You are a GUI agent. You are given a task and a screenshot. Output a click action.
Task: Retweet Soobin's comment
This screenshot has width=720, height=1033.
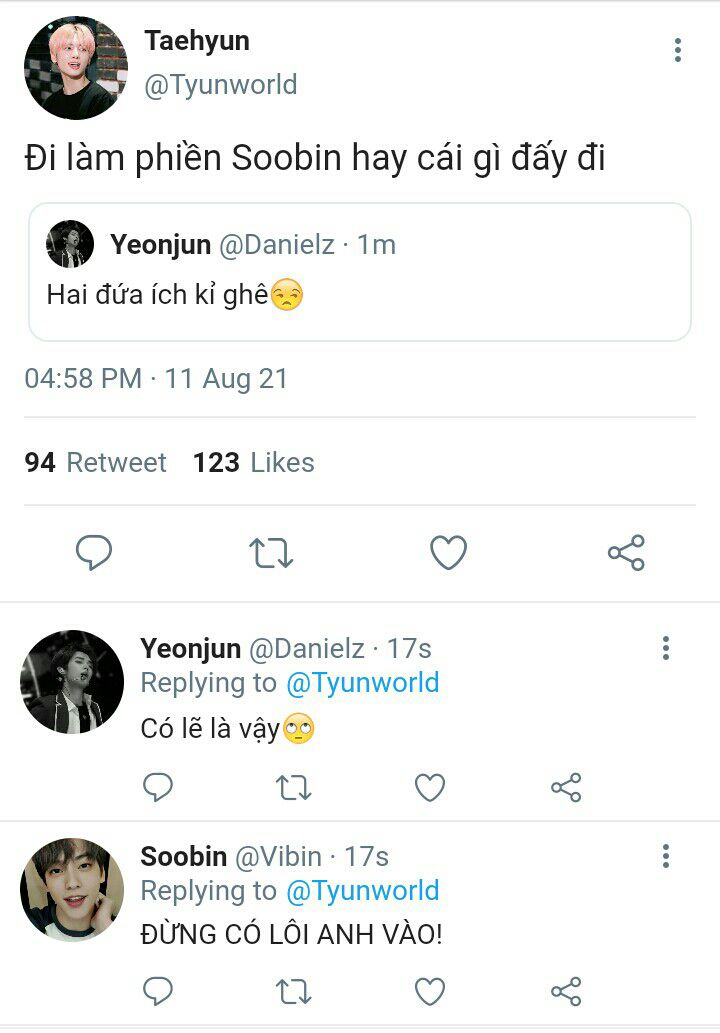click(x=293, y=991)
